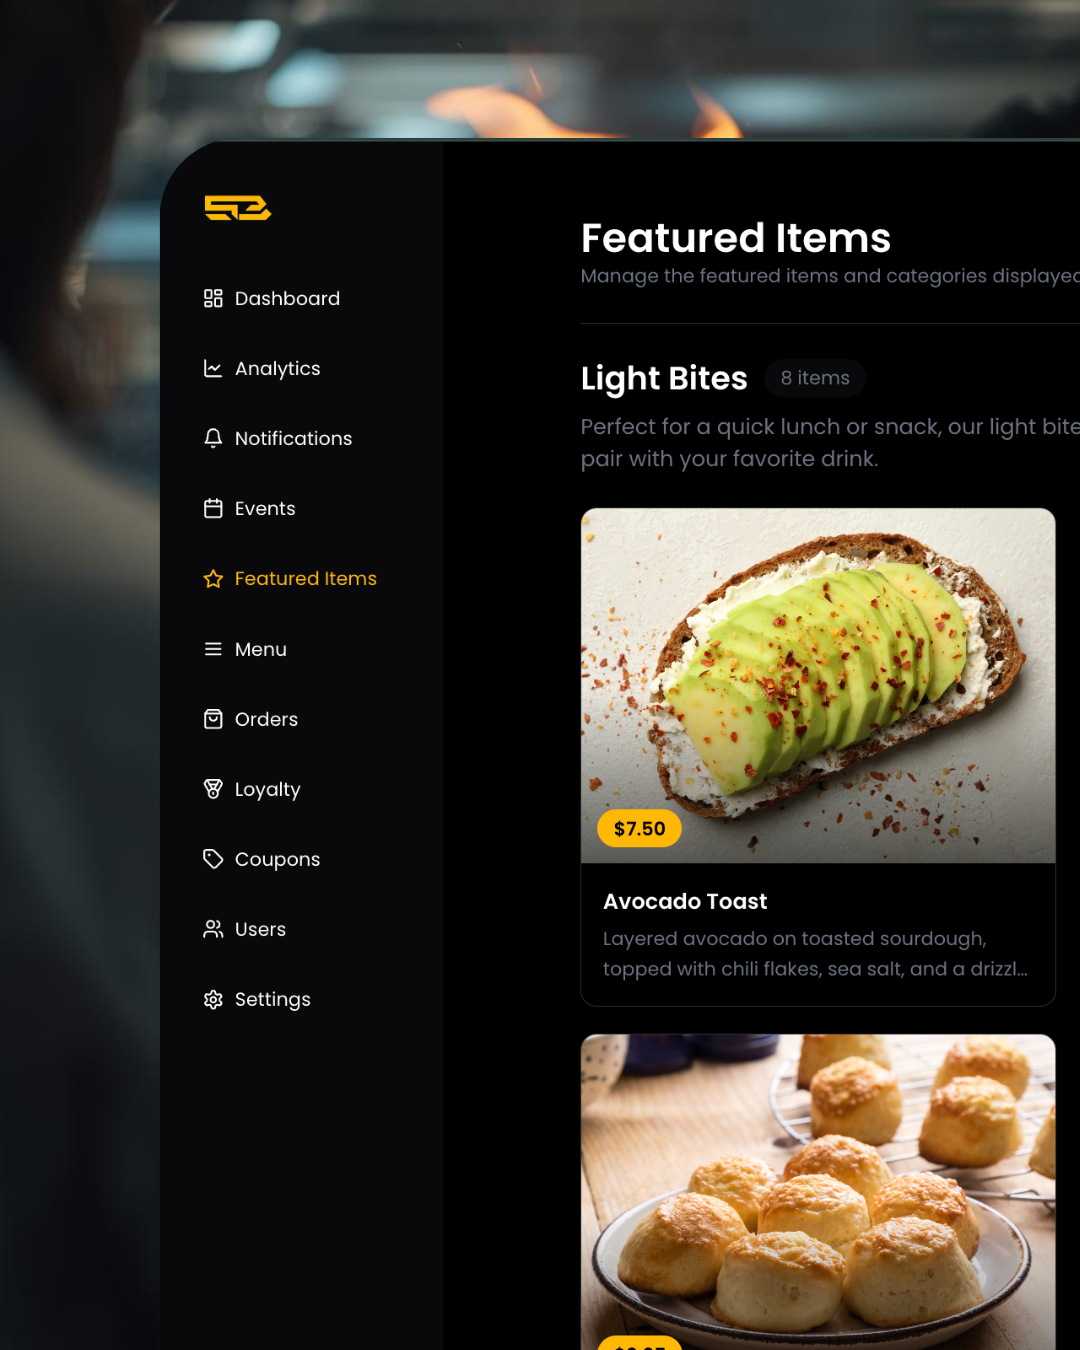Select the Coupons tag icon
Screen dimensions: 1080x1350
coord(213,859)
